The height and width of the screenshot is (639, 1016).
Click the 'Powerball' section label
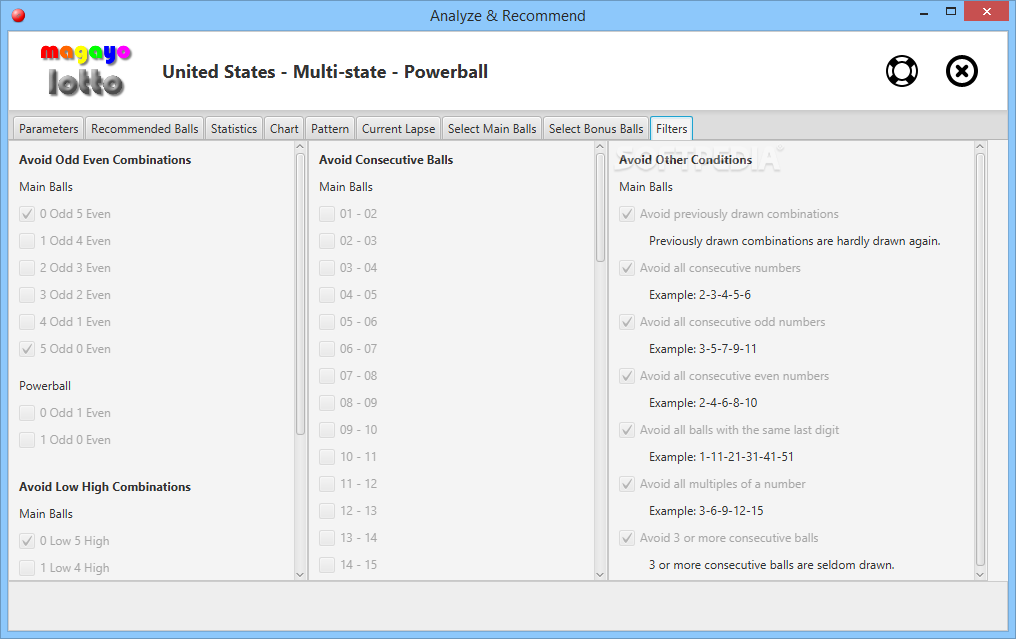[x=45, y=386]
